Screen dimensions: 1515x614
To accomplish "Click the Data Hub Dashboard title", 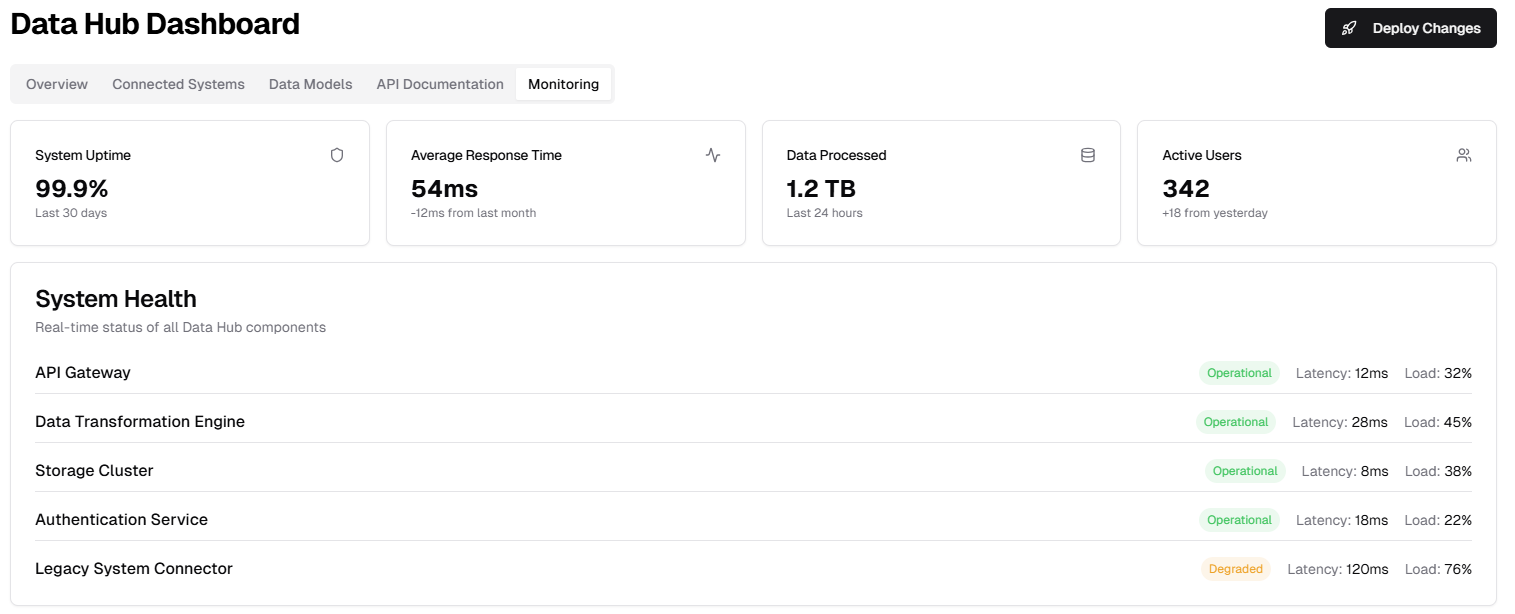I will [x=155, y=24].
